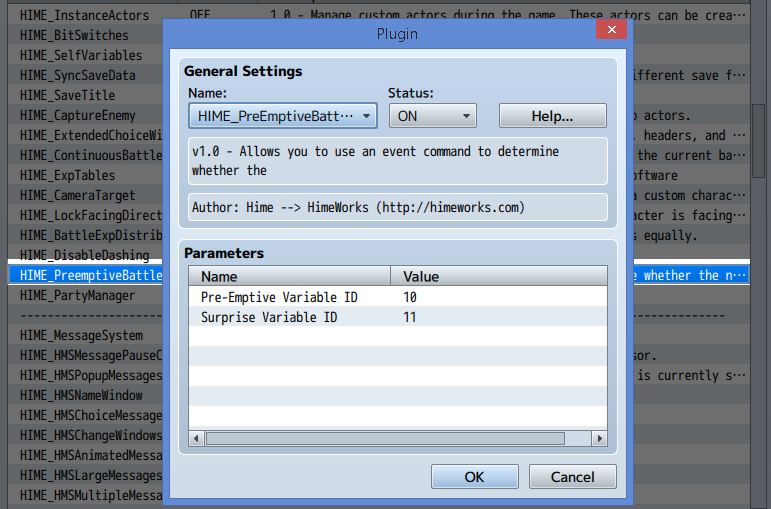Click the parameters scrollbar right arrow
The height and width of the screenshot is (509, 771).
tap(599, 438)
